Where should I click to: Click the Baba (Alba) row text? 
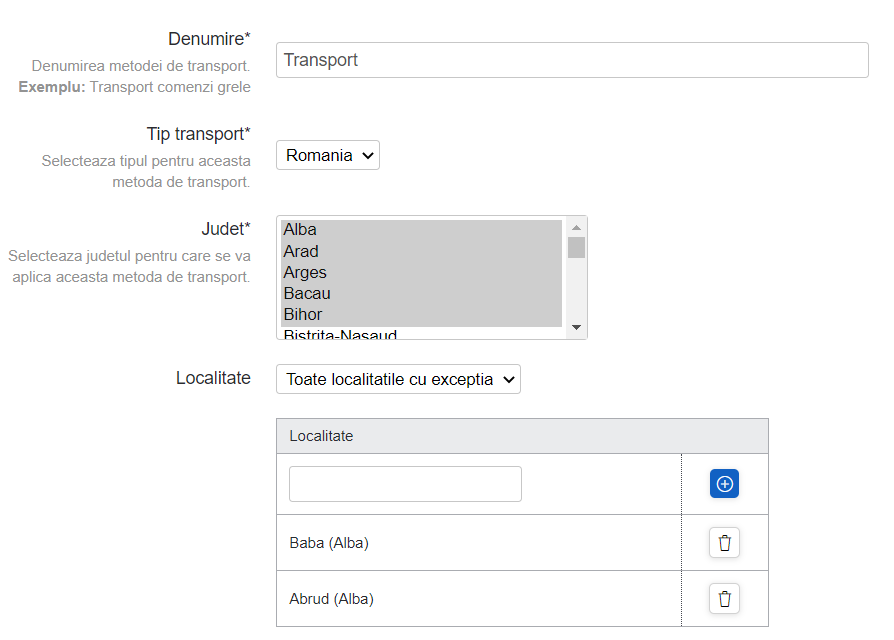[x=329, y=543]
